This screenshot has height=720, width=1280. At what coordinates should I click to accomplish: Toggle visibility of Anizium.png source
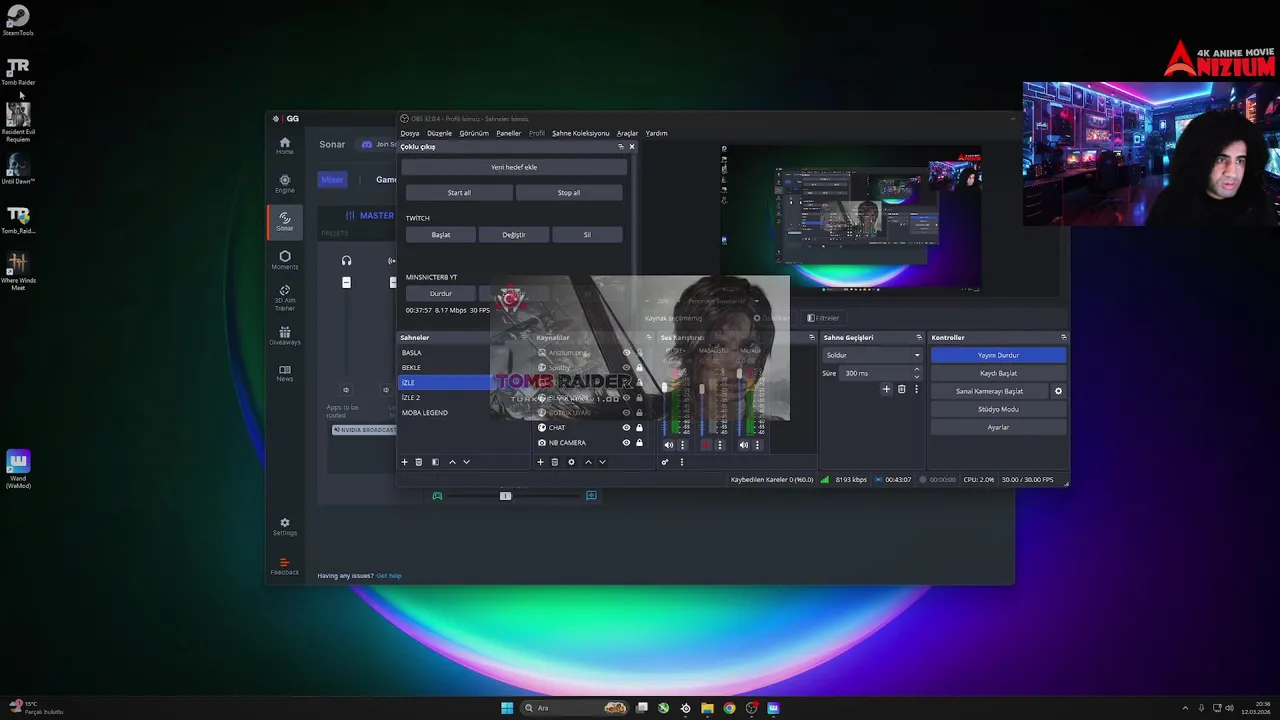click(627, 353)
